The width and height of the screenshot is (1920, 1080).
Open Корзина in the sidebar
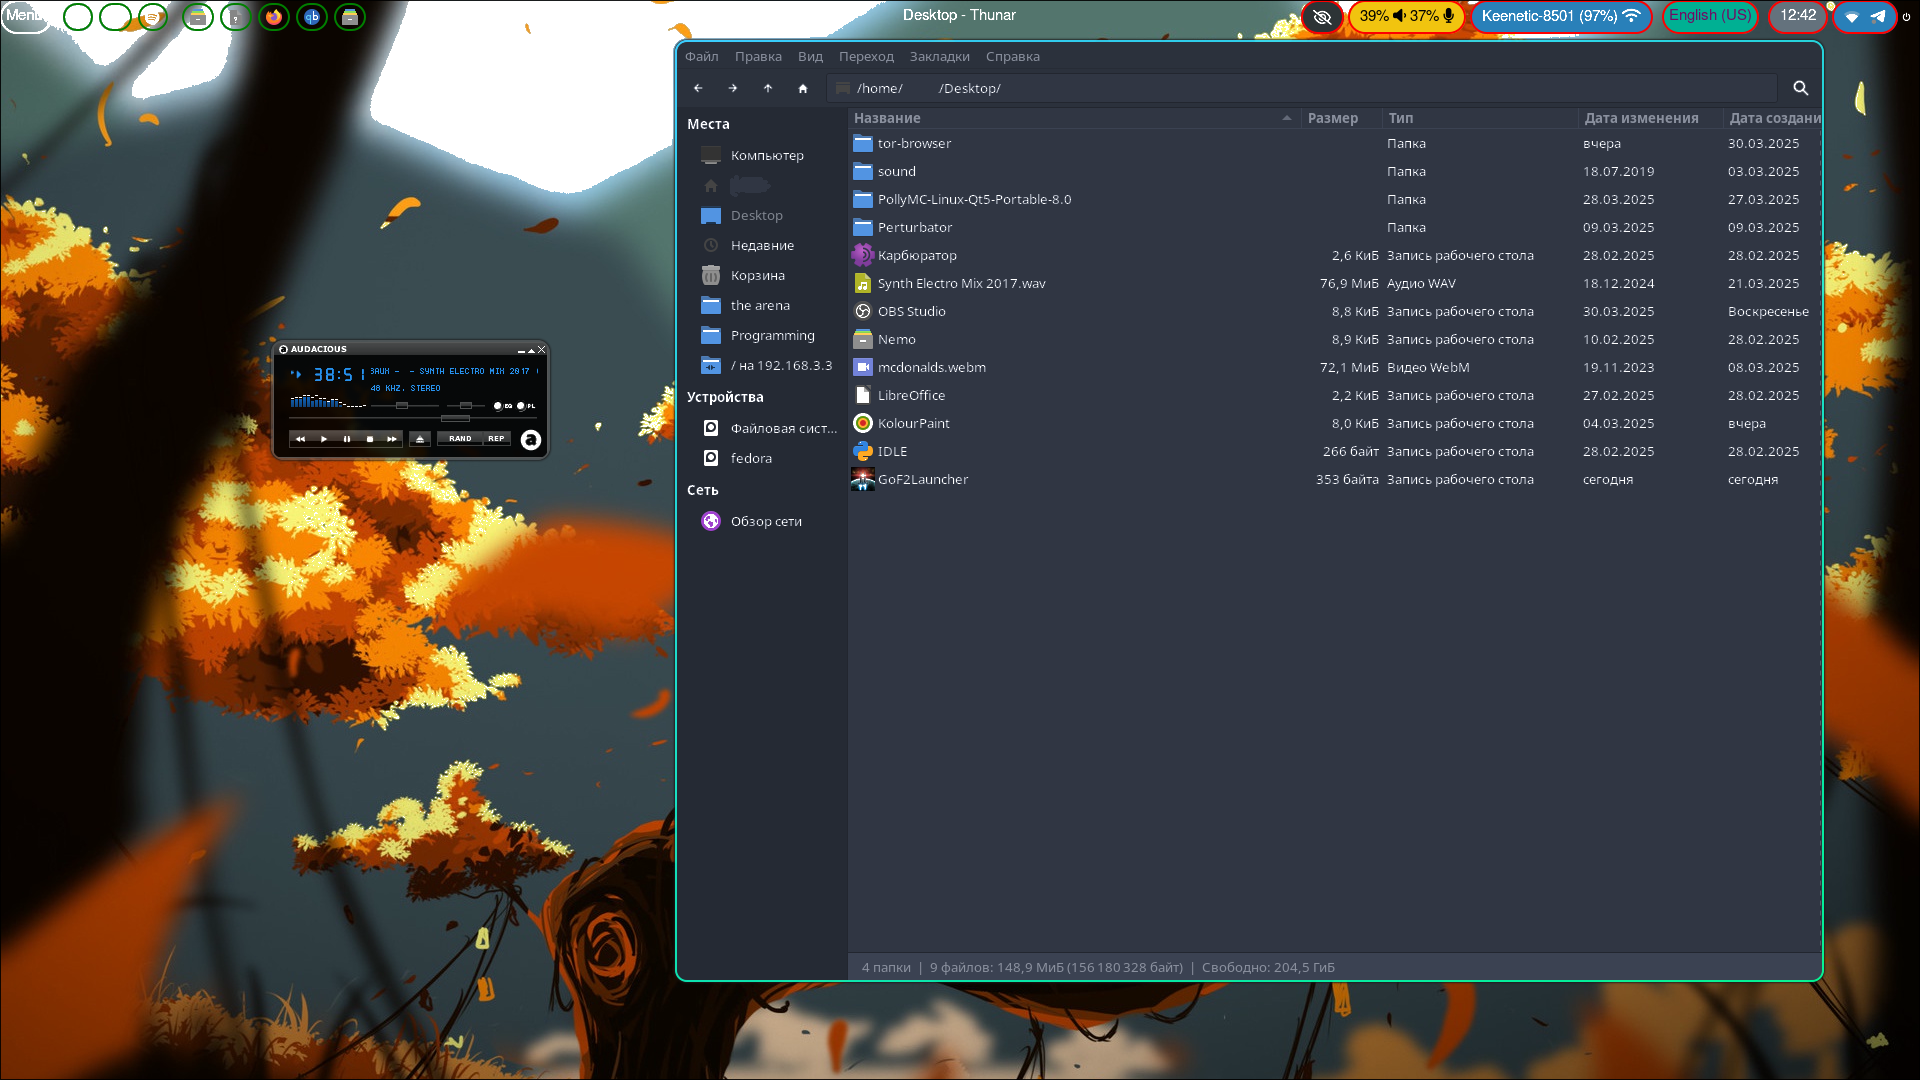point(757,275)
